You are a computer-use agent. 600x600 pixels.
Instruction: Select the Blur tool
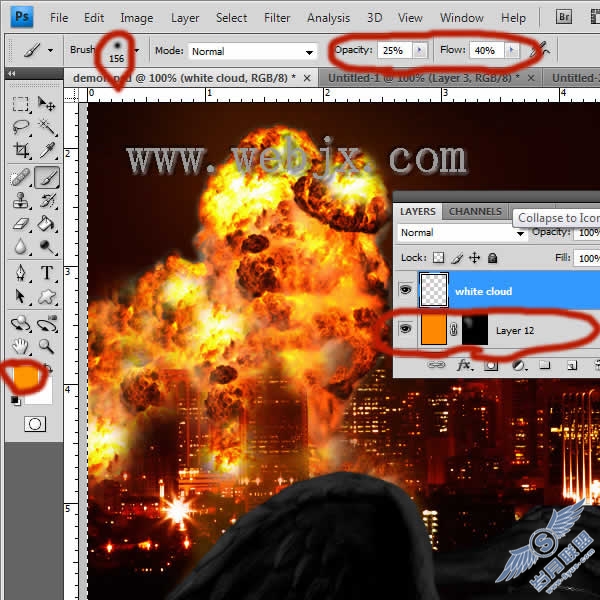coord(21,246)
